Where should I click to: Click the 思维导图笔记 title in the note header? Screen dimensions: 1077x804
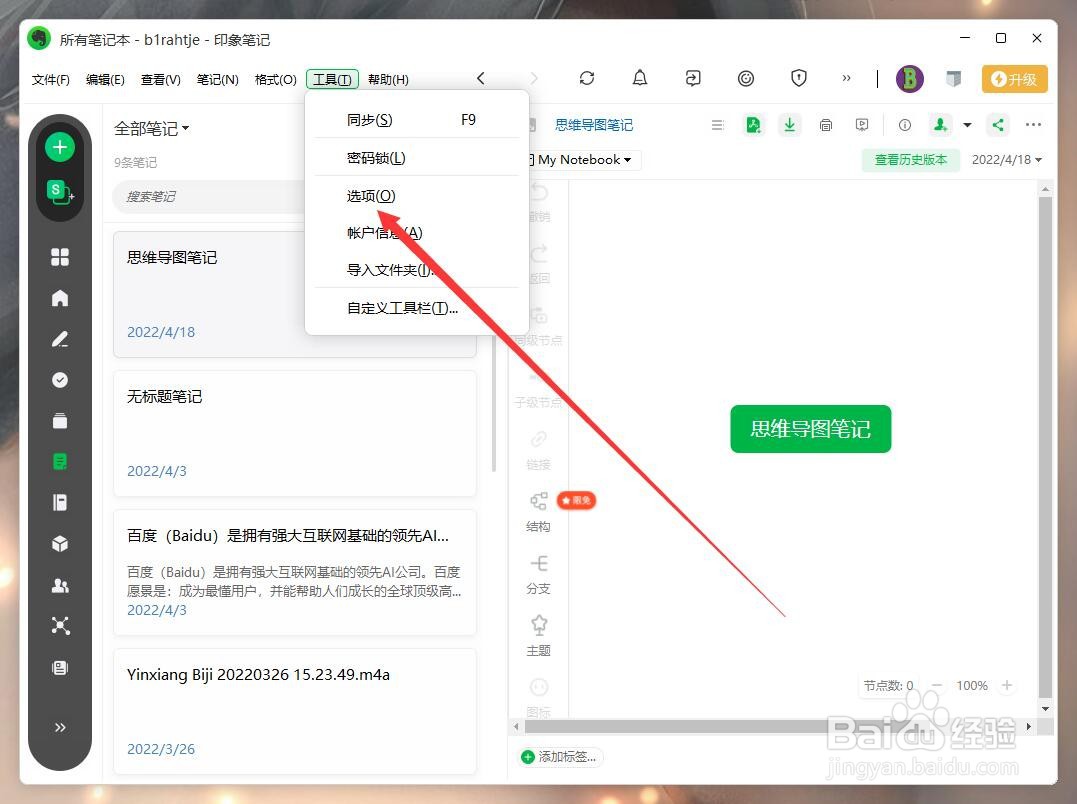point(593,125)
